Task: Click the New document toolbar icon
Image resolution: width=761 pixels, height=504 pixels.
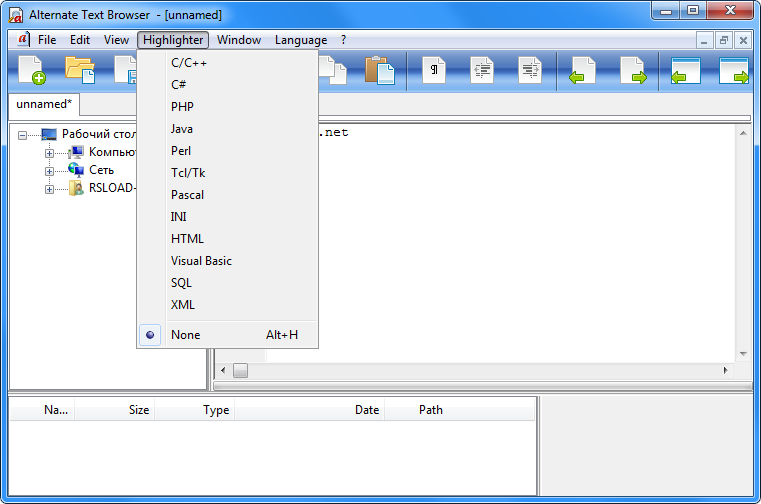Action: click(x=32, y=70)
